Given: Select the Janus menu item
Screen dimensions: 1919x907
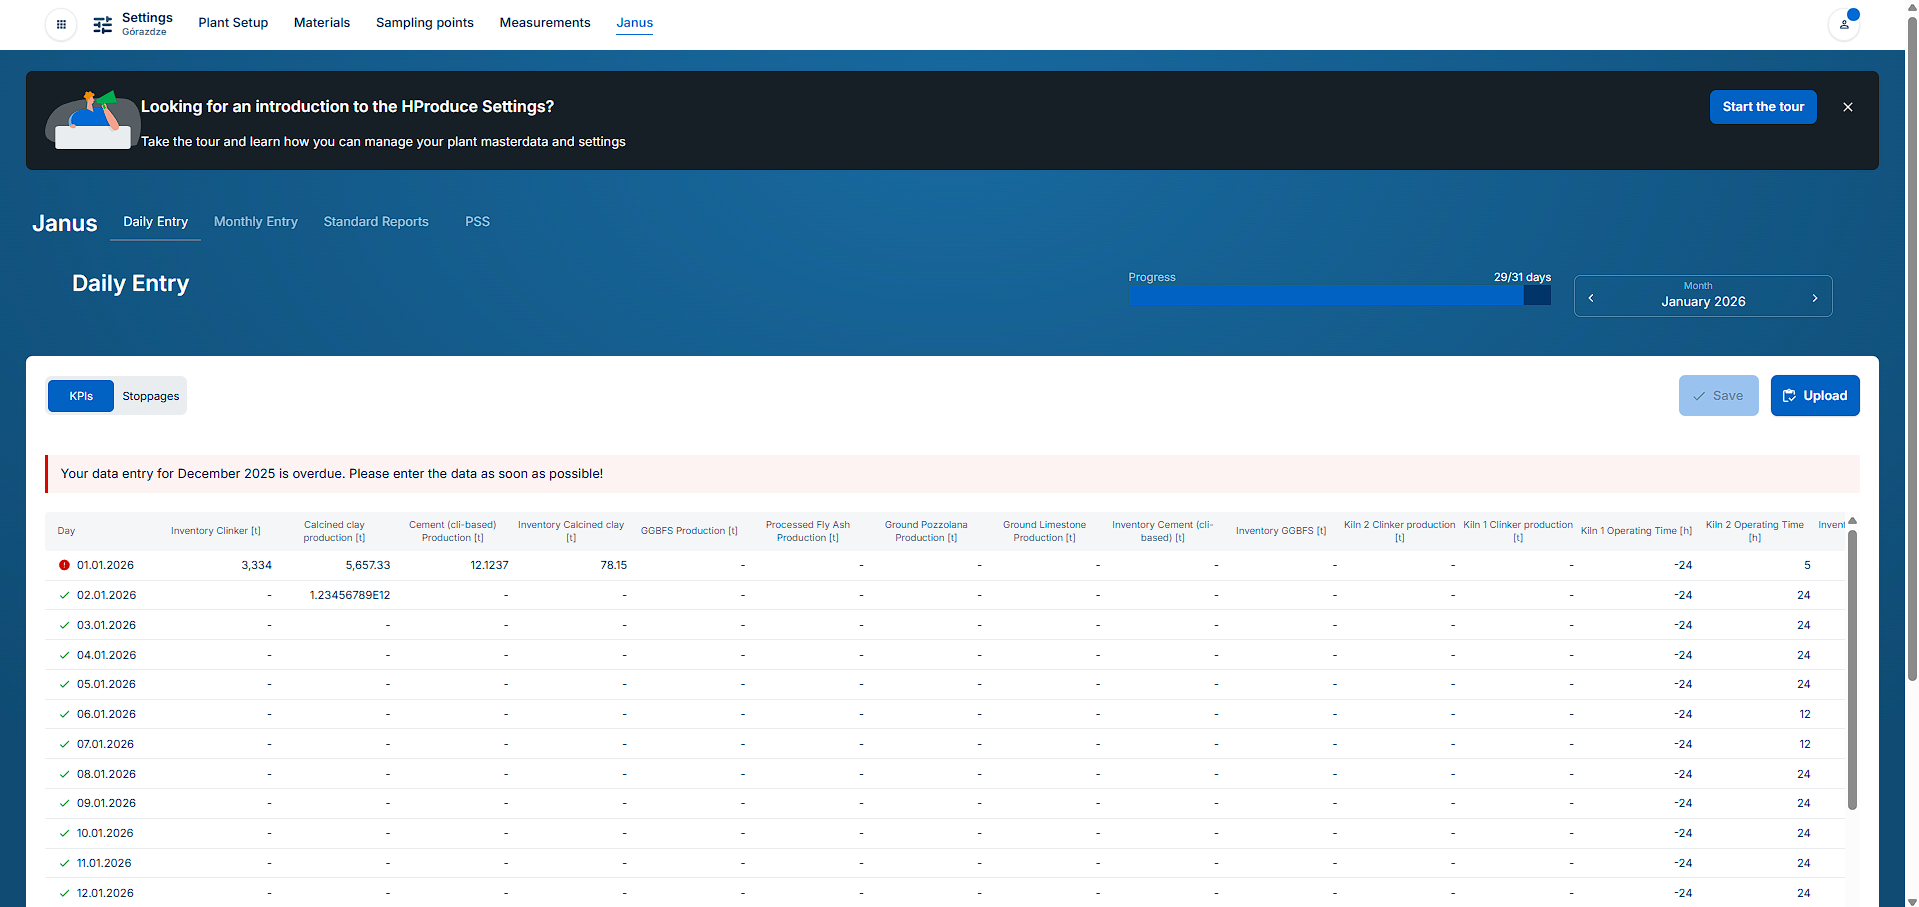Looking at the screenshot, I should (x=634, y=22).
